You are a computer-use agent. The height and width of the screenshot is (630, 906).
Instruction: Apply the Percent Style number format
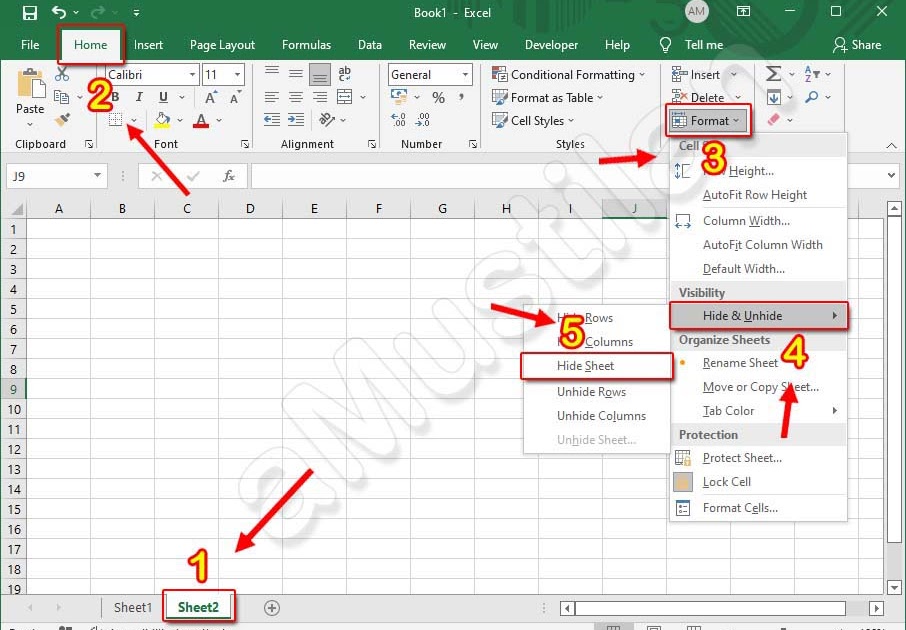coord(438,98)
